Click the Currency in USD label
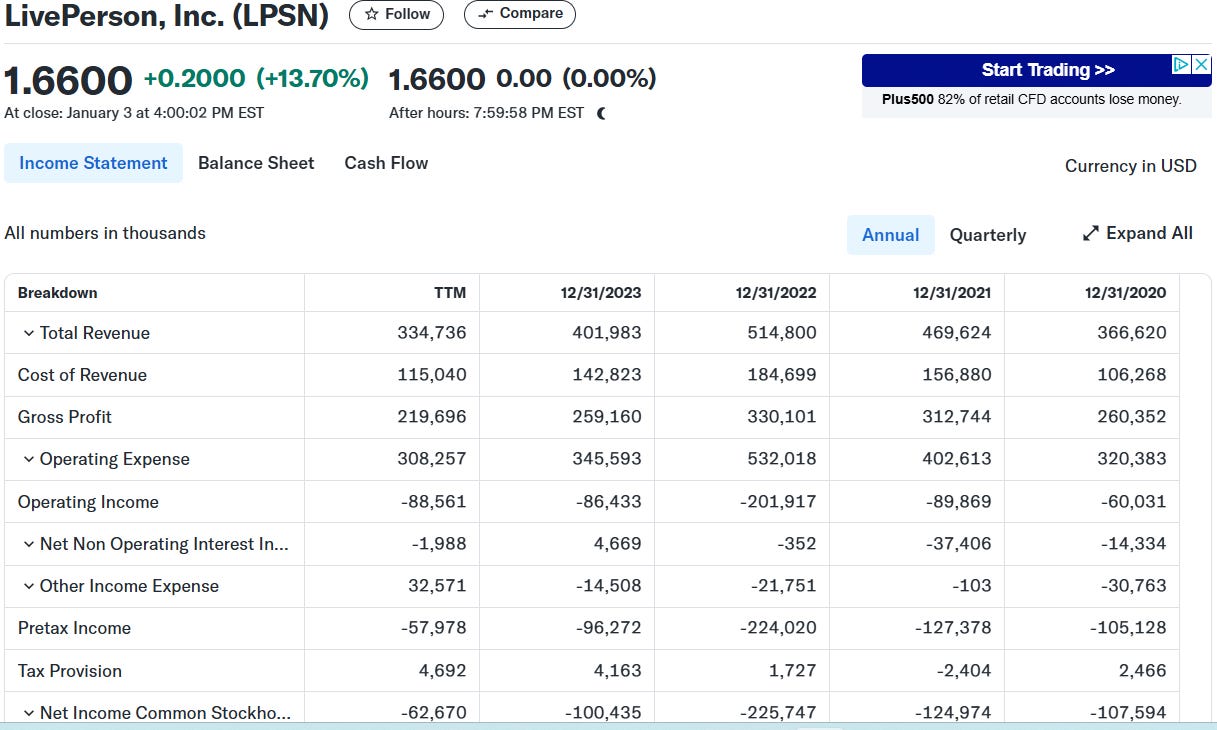Screen dimensions: 1217x730 [x=1130, y=166]
